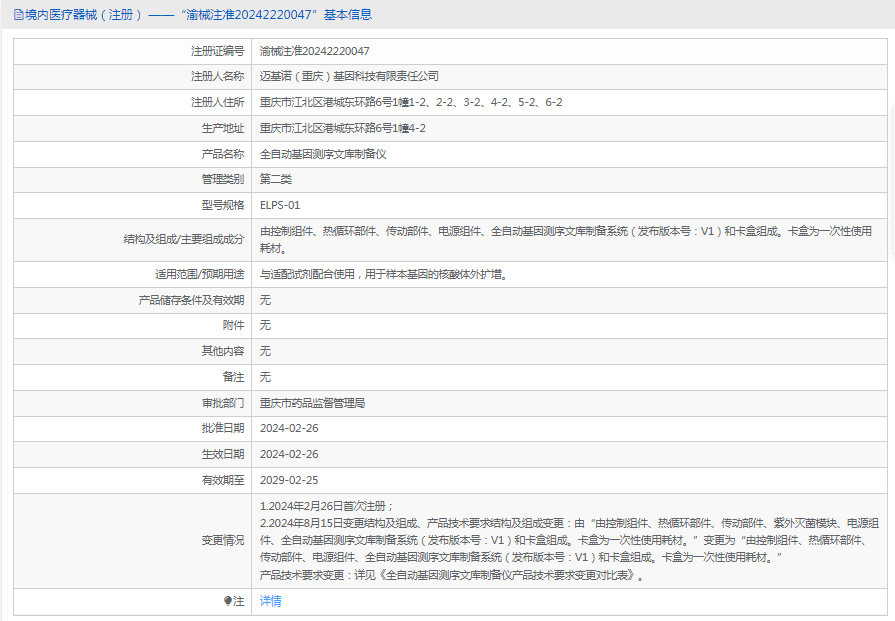Select registration number value 渝械注准20242220047
The height and width of the screenshot is (621, 895).
tap(315, 51)
